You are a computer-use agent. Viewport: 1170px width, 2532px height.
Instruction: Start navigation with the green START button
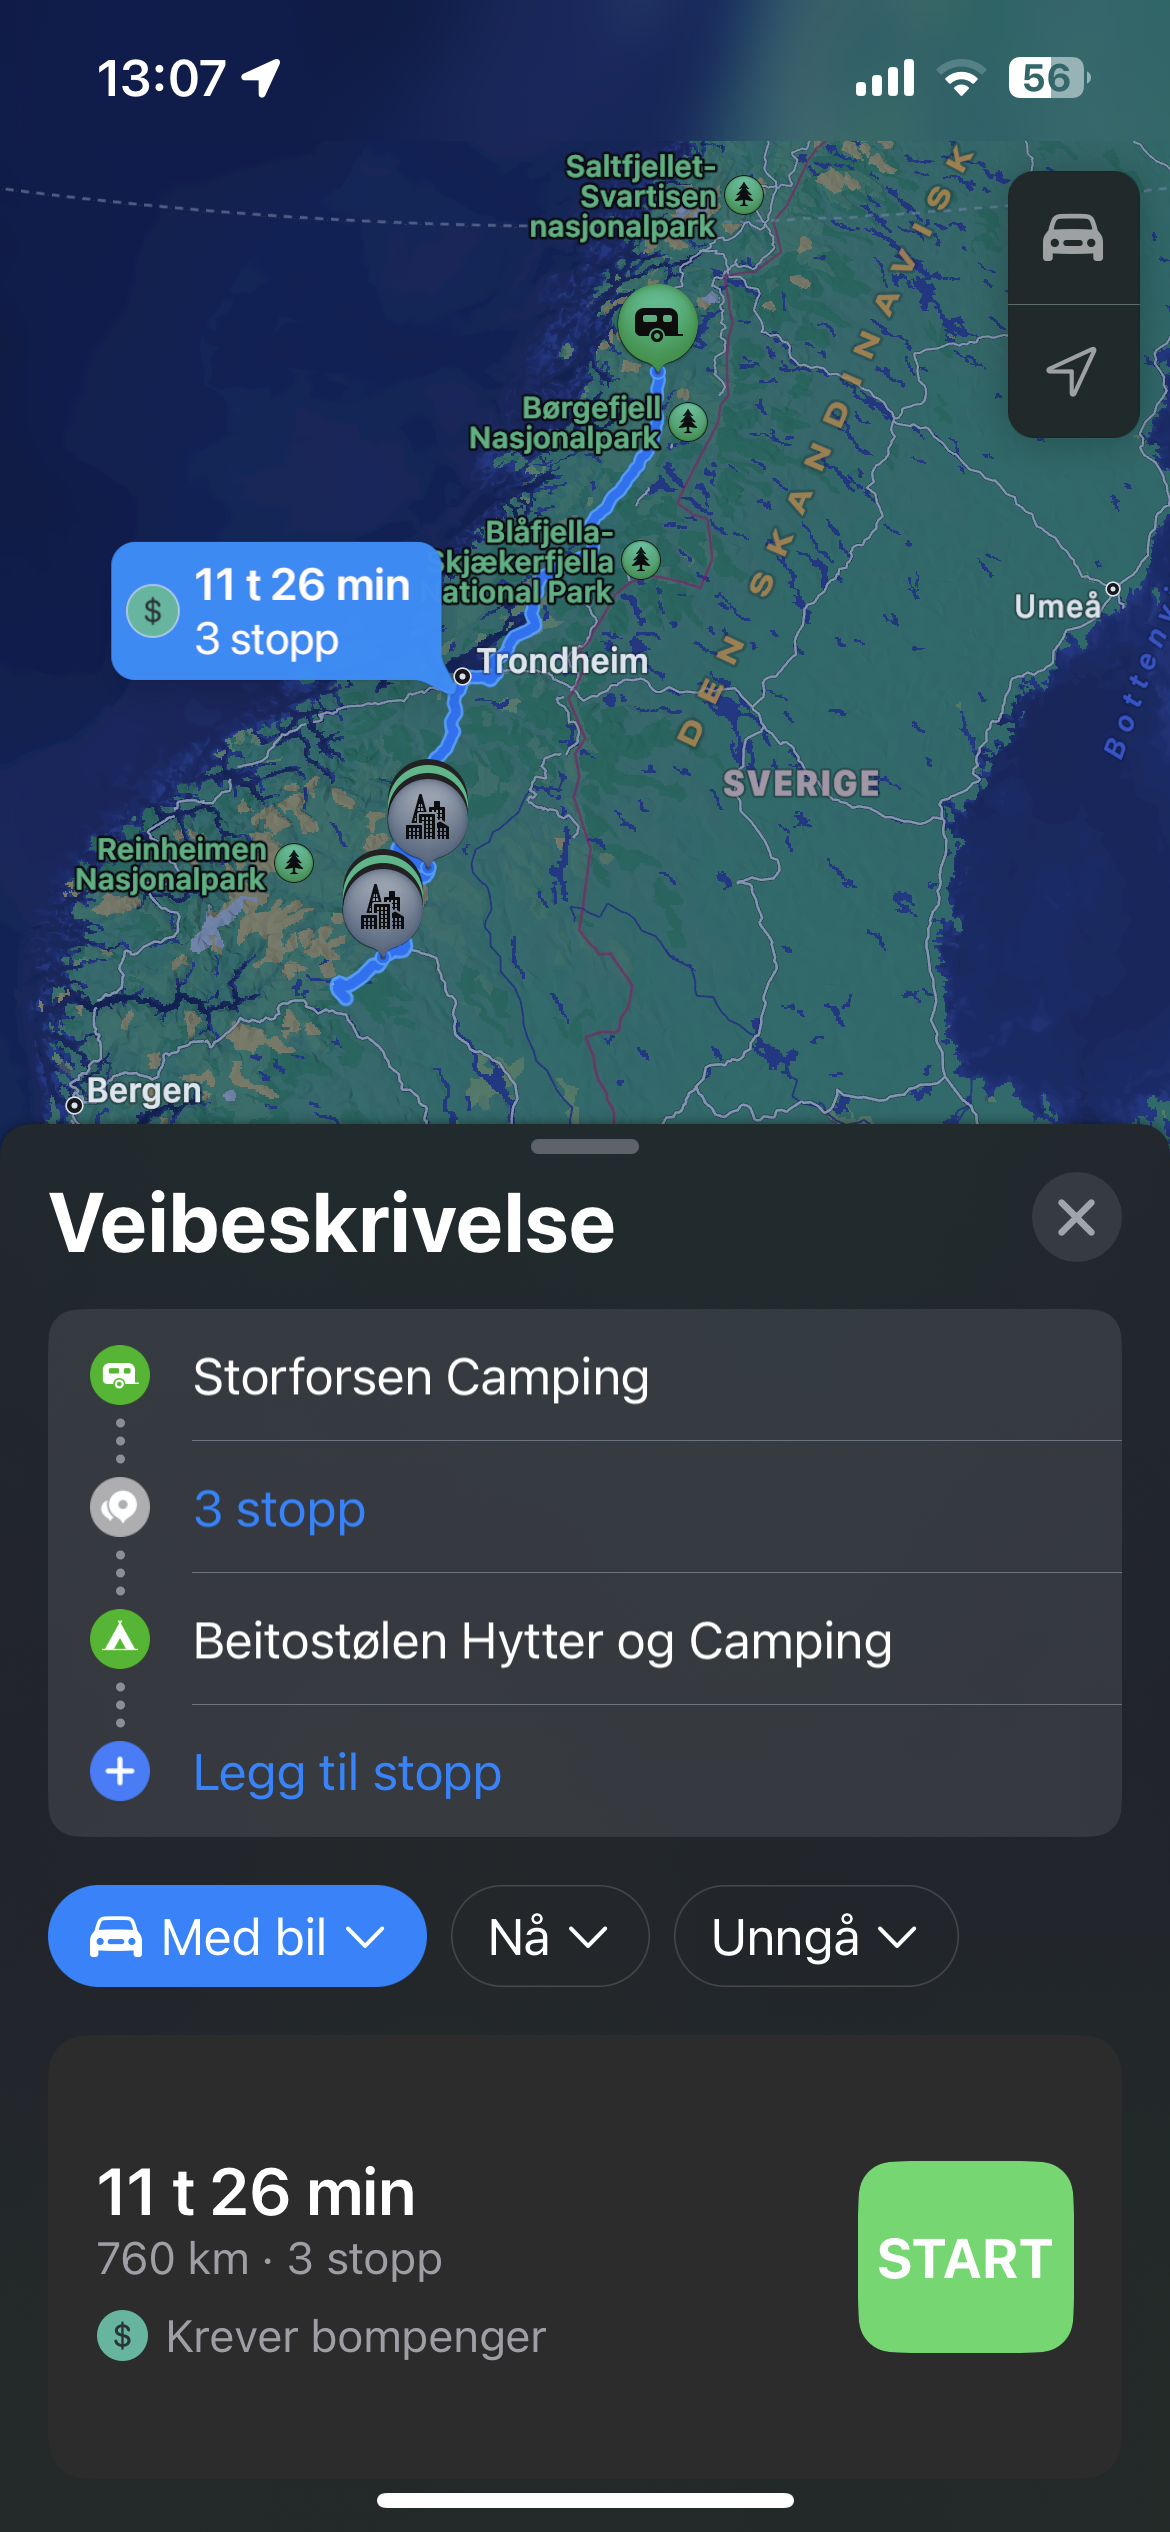[966, 2257]
